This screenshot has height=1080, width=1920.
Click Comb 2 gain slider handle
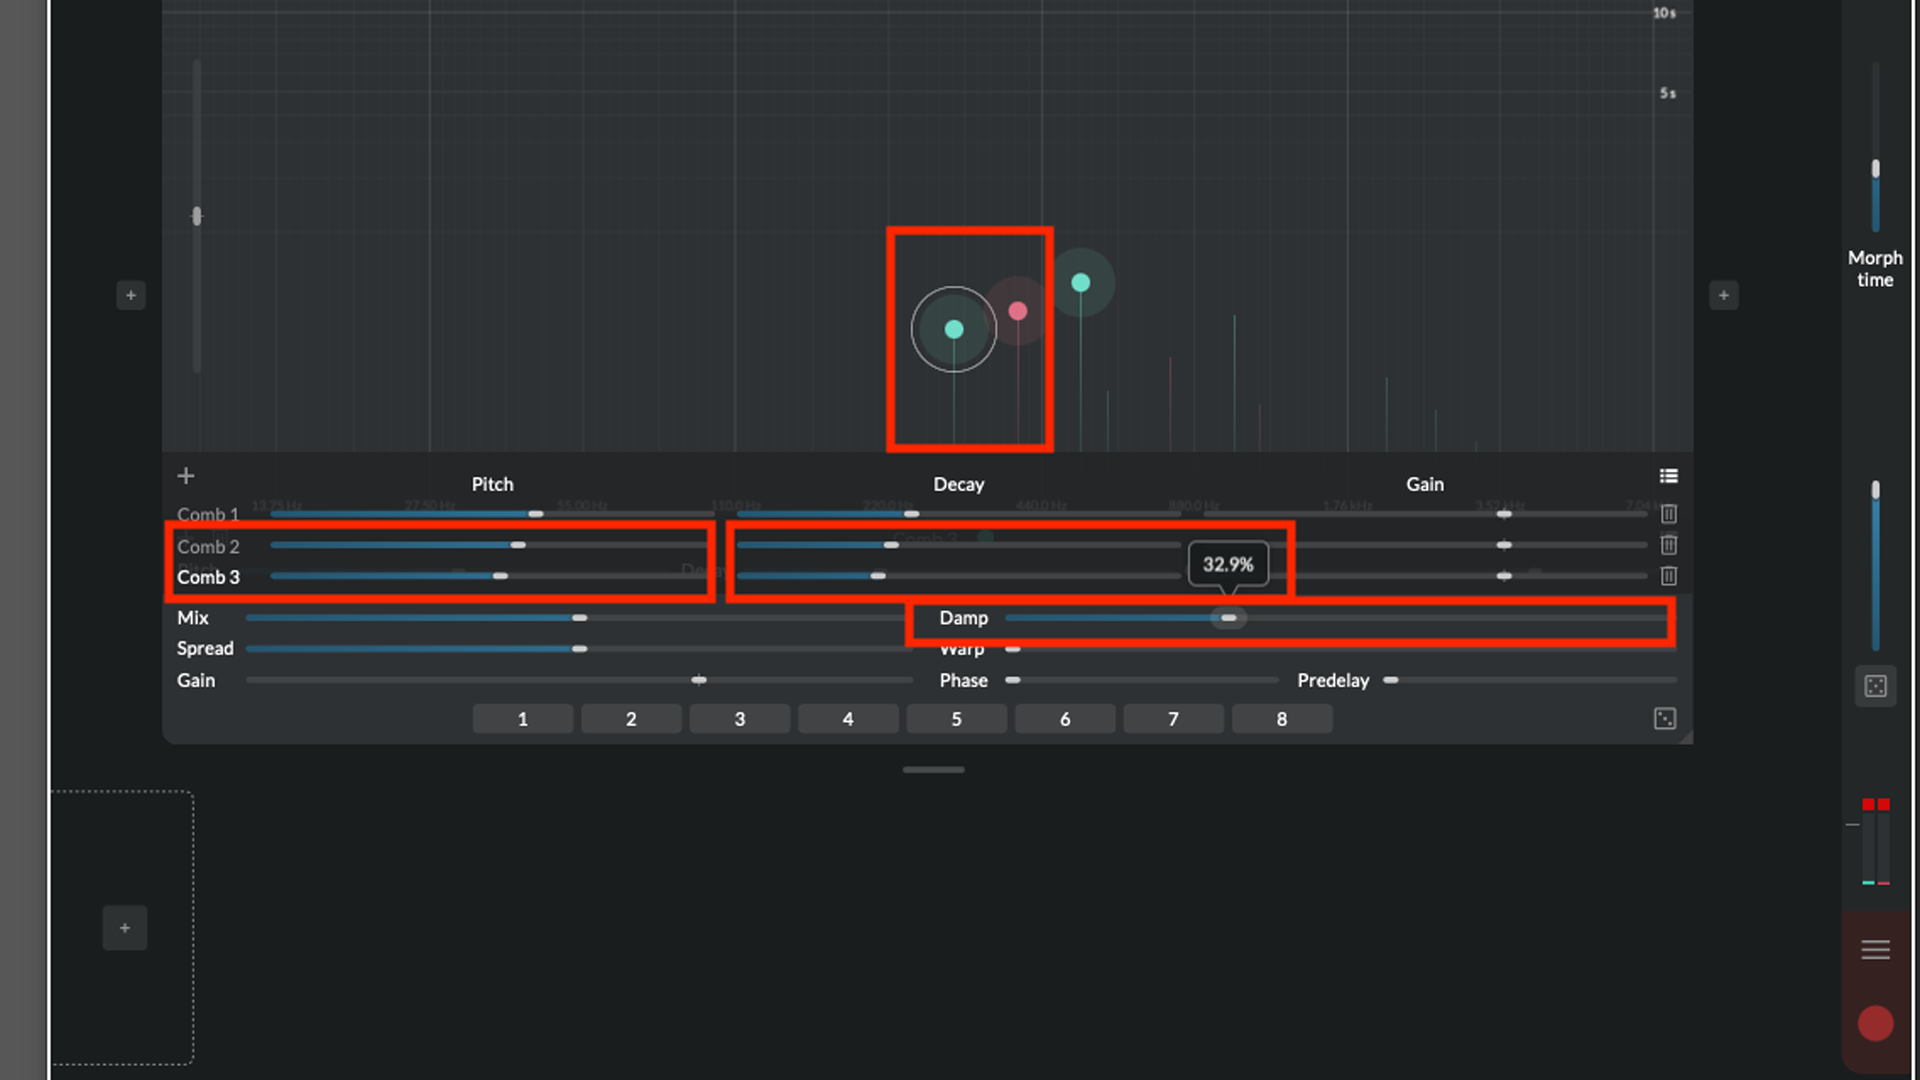[x=1504, y=545]
